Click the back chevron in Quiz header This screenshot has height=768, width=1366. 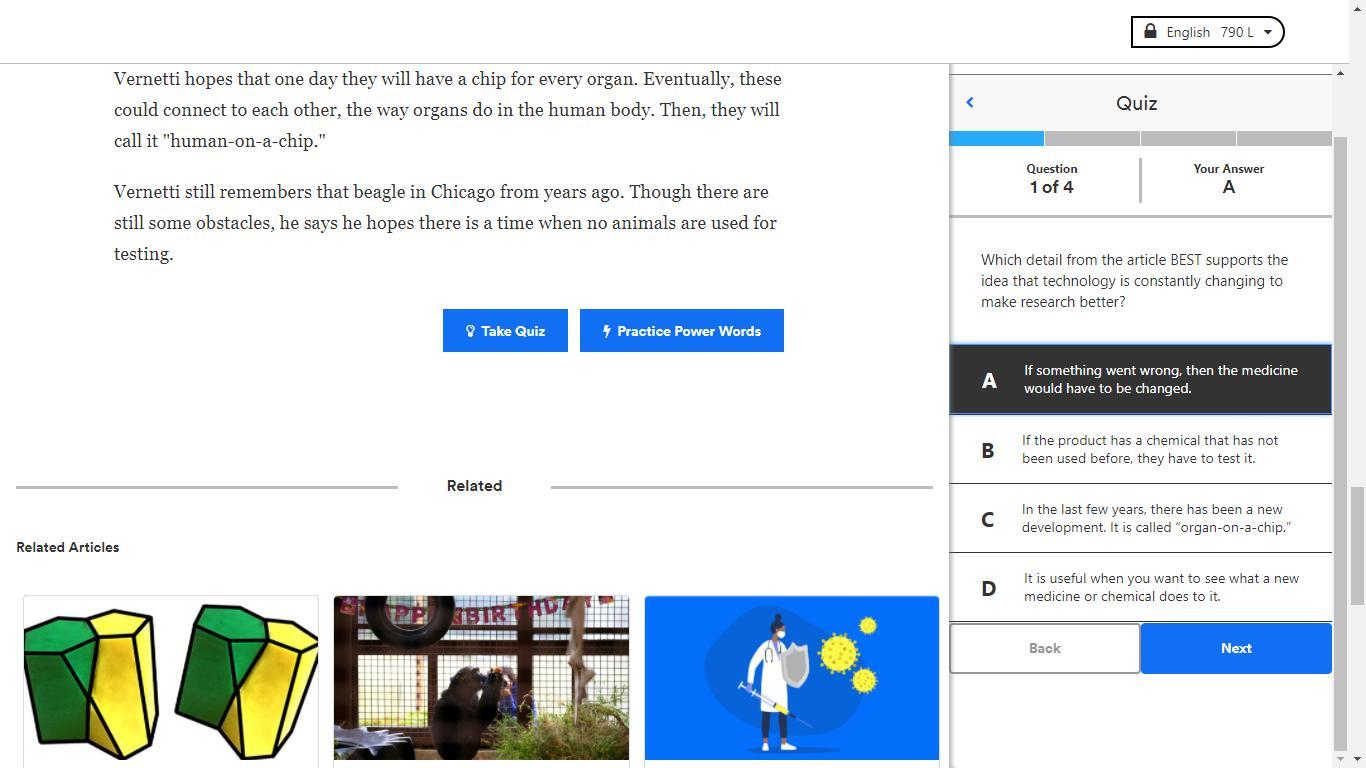(969, 102)
